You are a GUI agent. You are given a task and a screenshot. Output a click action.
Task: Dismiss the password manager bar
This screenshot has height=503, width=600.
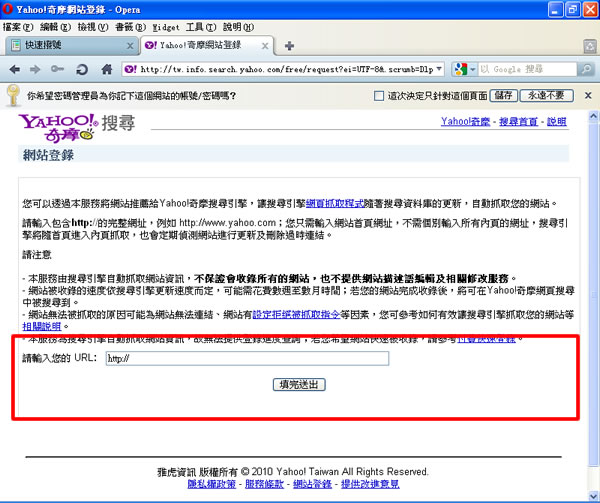588,96
